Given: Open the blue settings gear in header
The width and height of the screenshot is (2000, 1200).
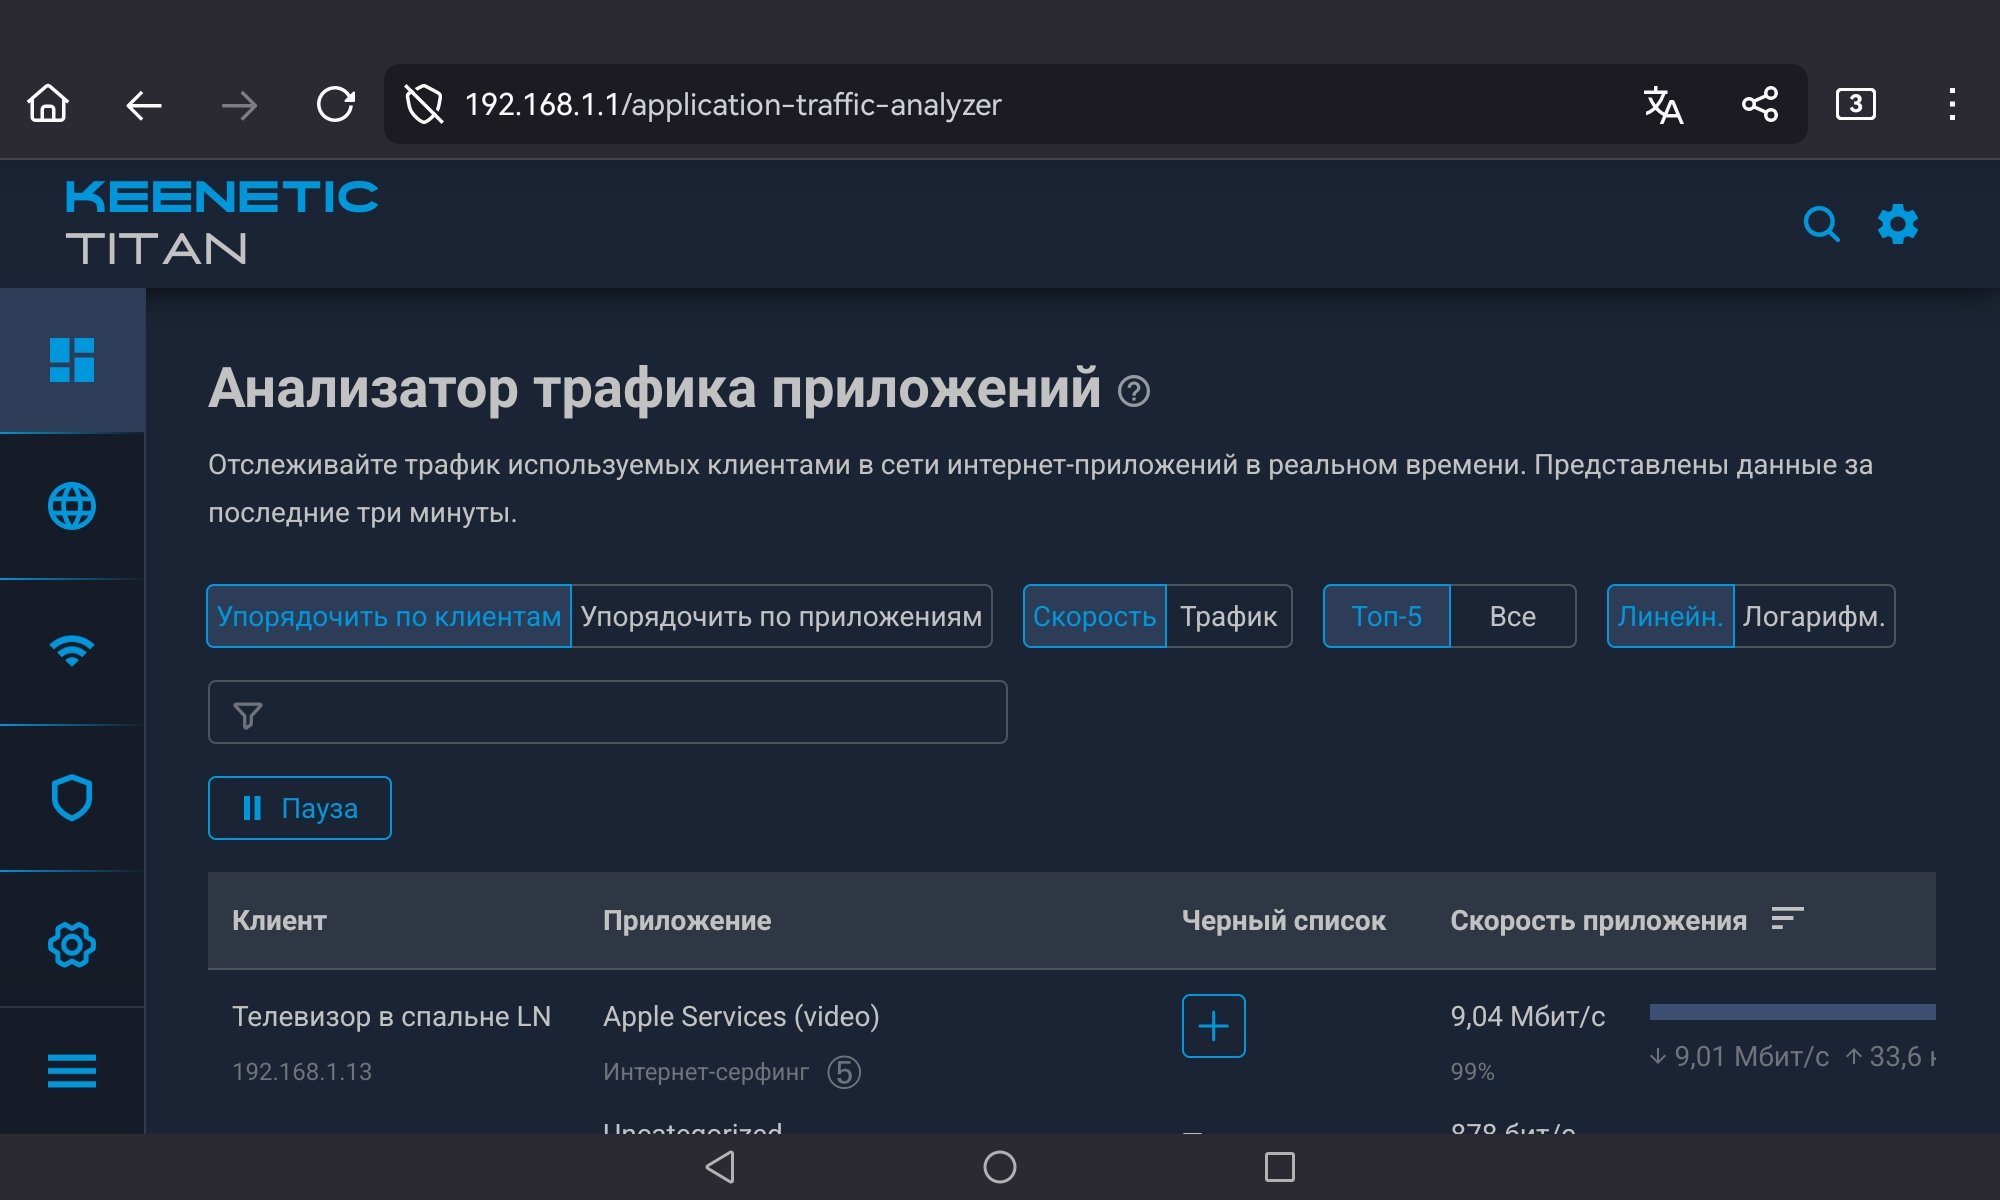Looking at the screenshot, I should click(1897, 225).
